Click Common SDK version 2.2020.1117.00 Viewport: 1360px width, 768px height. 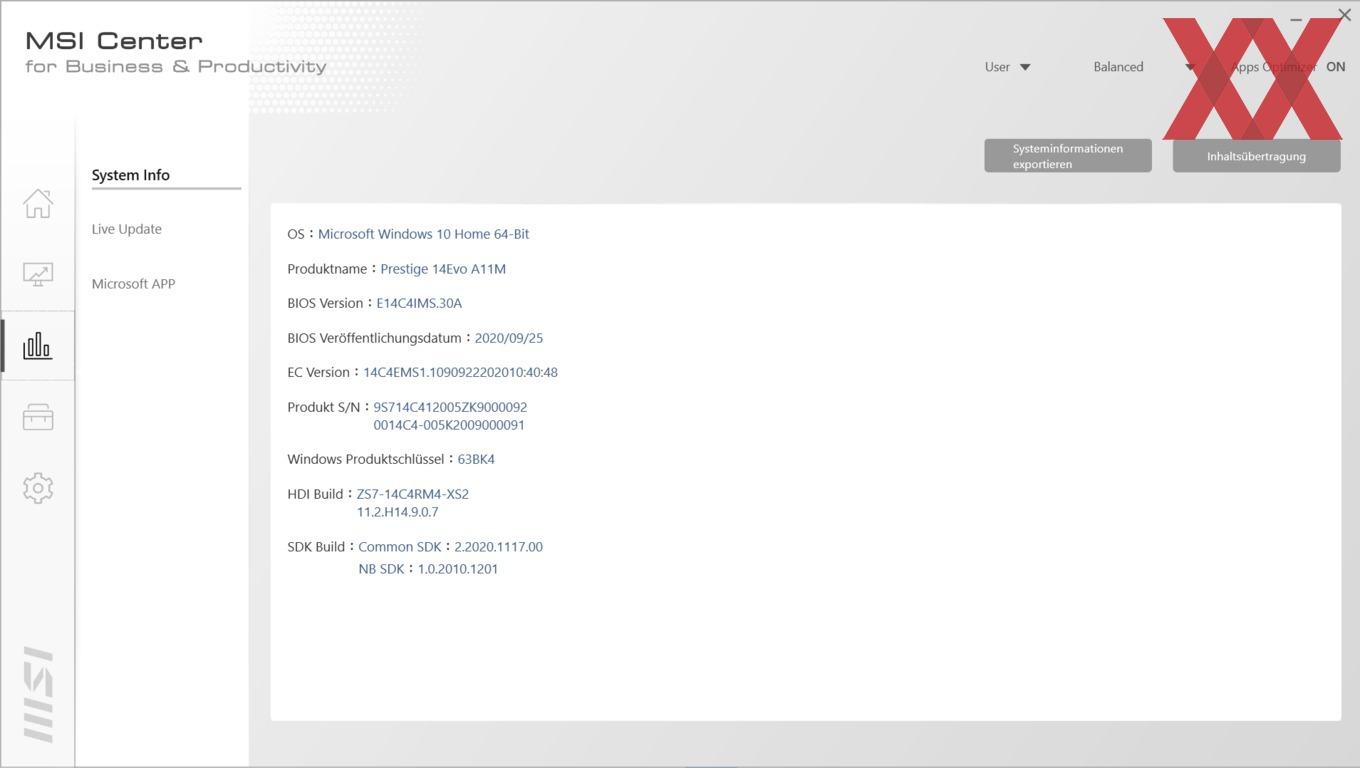pos(499,547)
